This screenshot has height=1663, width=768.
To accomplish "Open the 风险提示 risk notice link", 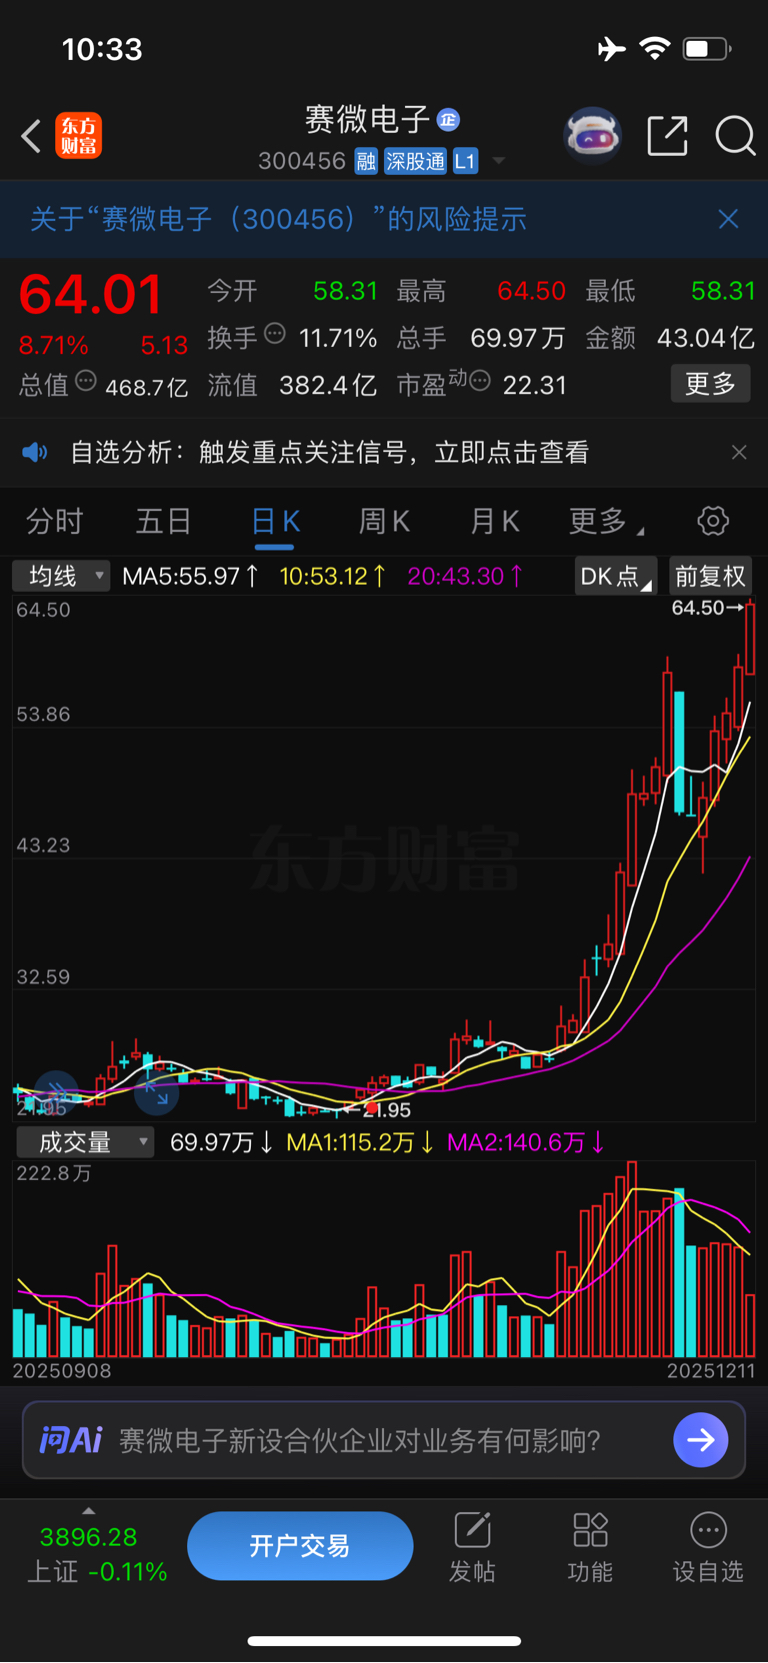I will click(x=278, y=219).
